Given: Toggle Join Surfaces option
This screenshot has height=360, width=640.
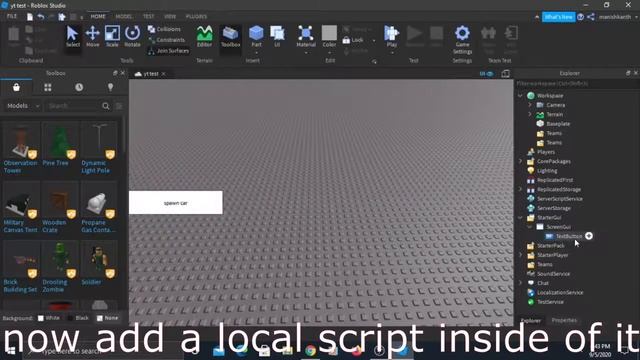Looking at the screenshot, I should (x=168, y=51).
